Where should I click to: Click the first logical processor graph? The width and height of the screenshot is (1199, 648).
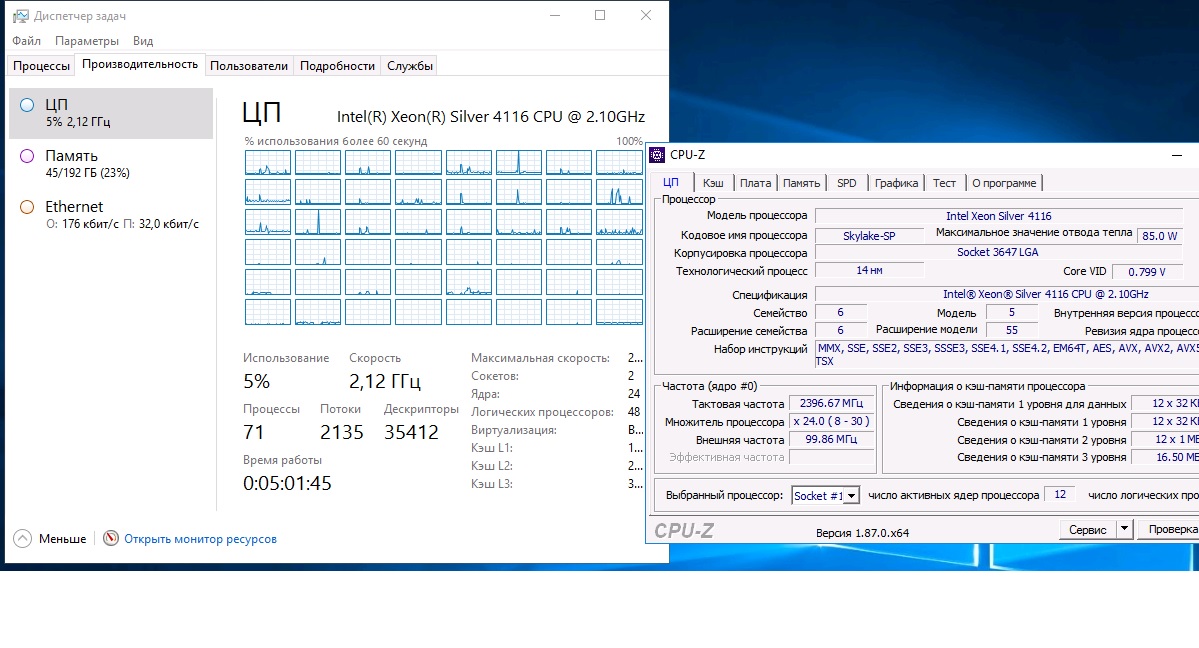click(268, 162)
